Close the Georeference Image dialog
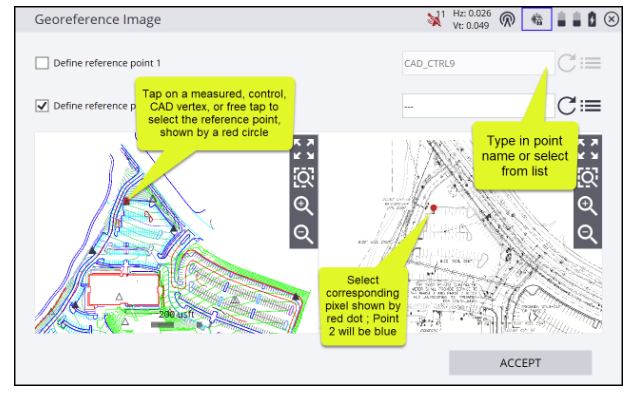 click(611, 19)
